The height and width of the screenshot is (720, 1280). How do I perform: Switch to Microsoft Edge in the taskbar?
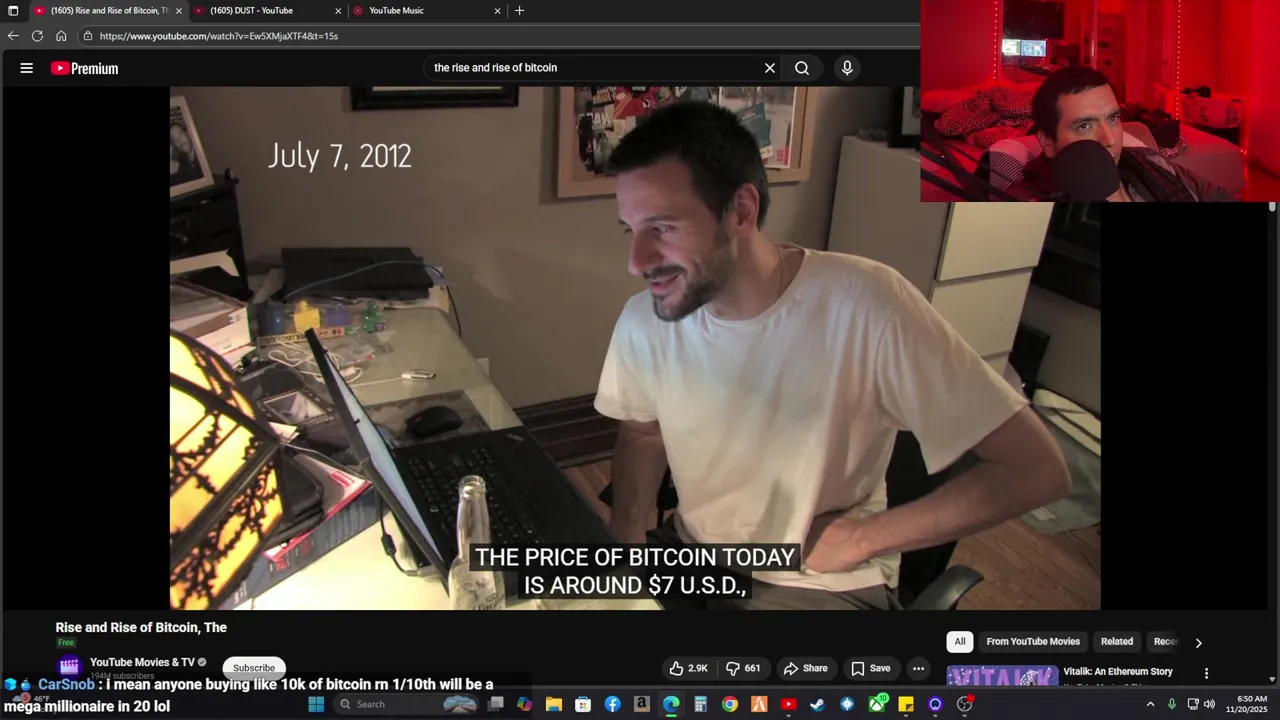[671, 704]
